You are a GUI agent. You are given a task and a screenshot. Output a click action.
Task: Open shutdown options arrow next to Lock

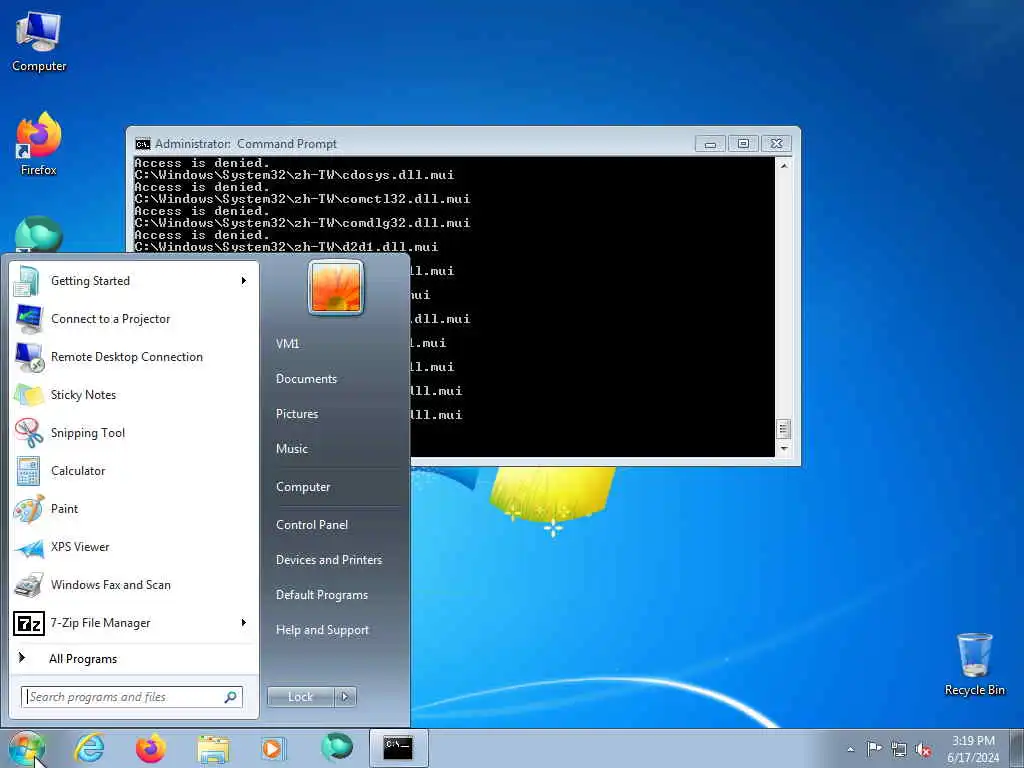coord(345,697)
